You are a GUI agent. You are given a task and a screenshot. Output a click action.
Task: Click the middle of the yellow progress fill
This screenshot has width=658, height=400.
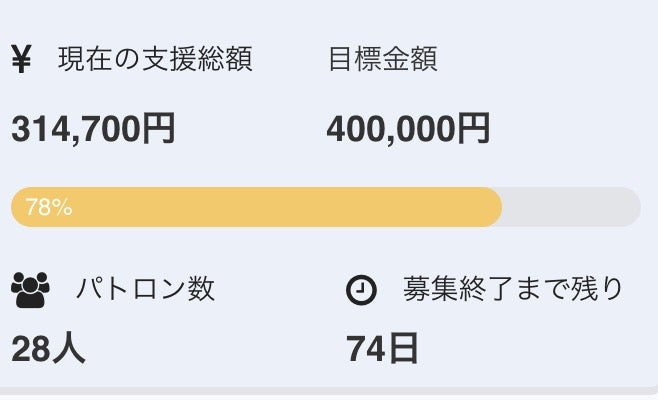pos(256,207)
